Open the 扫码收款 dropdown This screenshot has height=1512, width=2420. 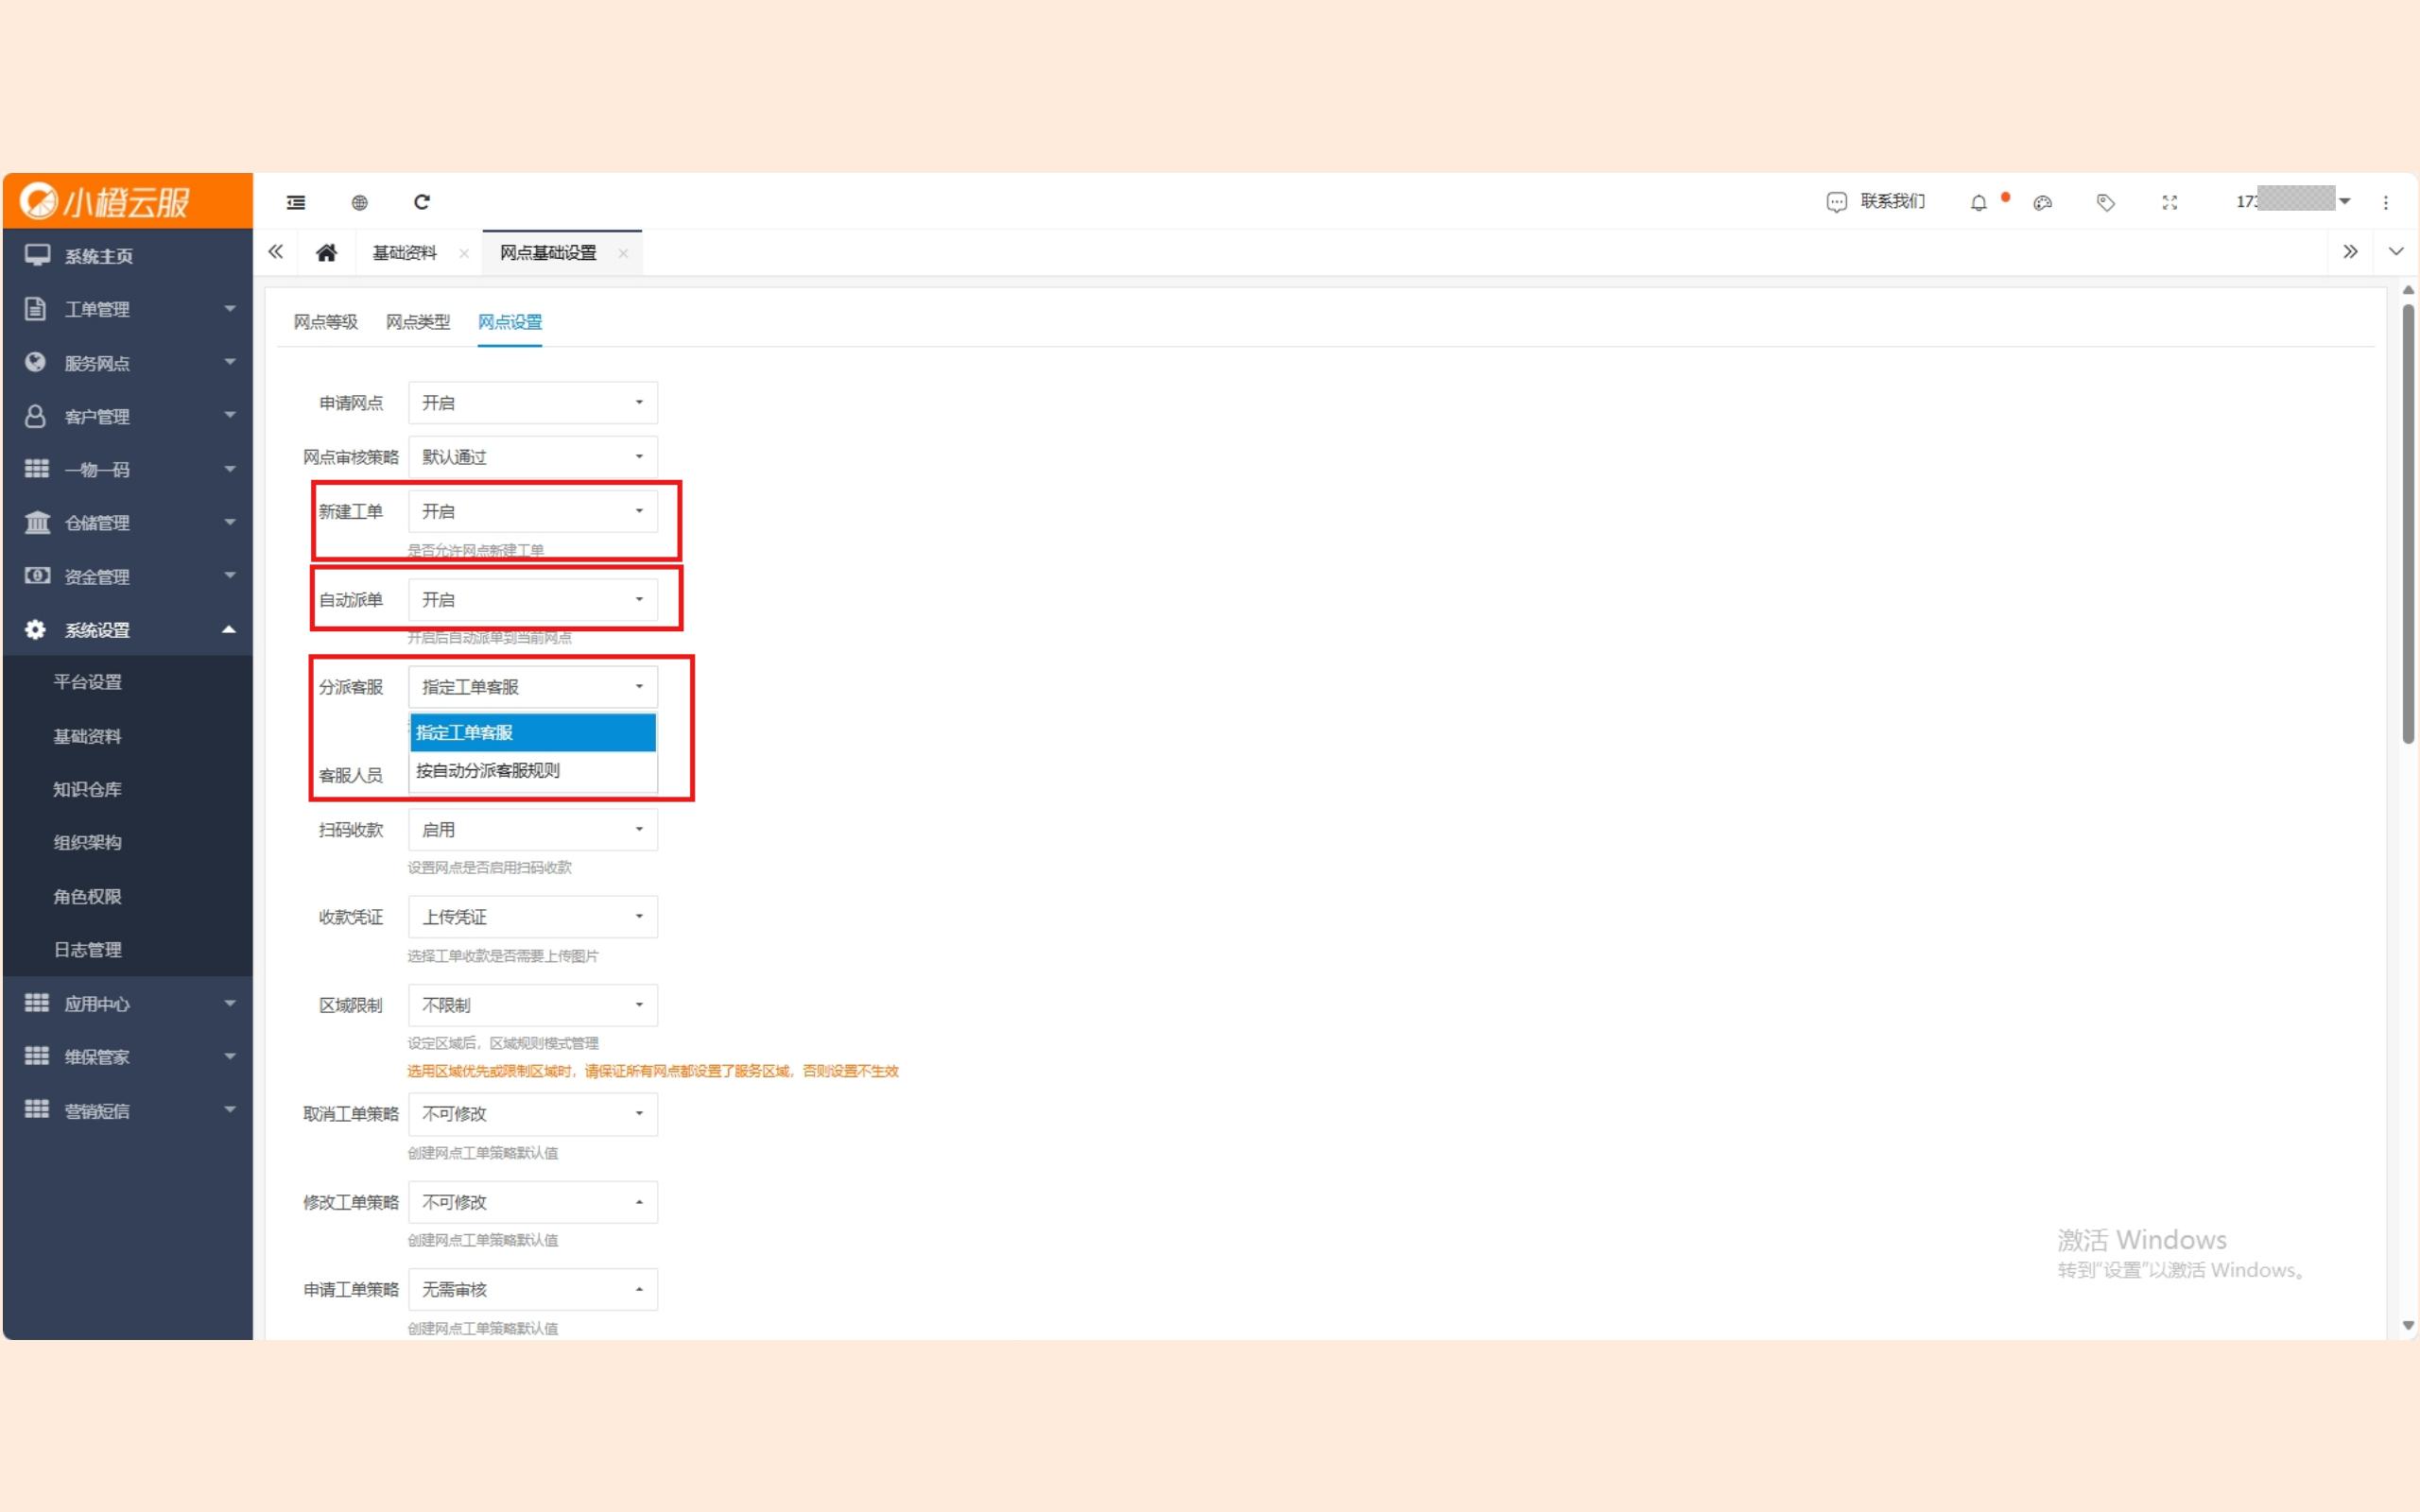pos(533,829)
